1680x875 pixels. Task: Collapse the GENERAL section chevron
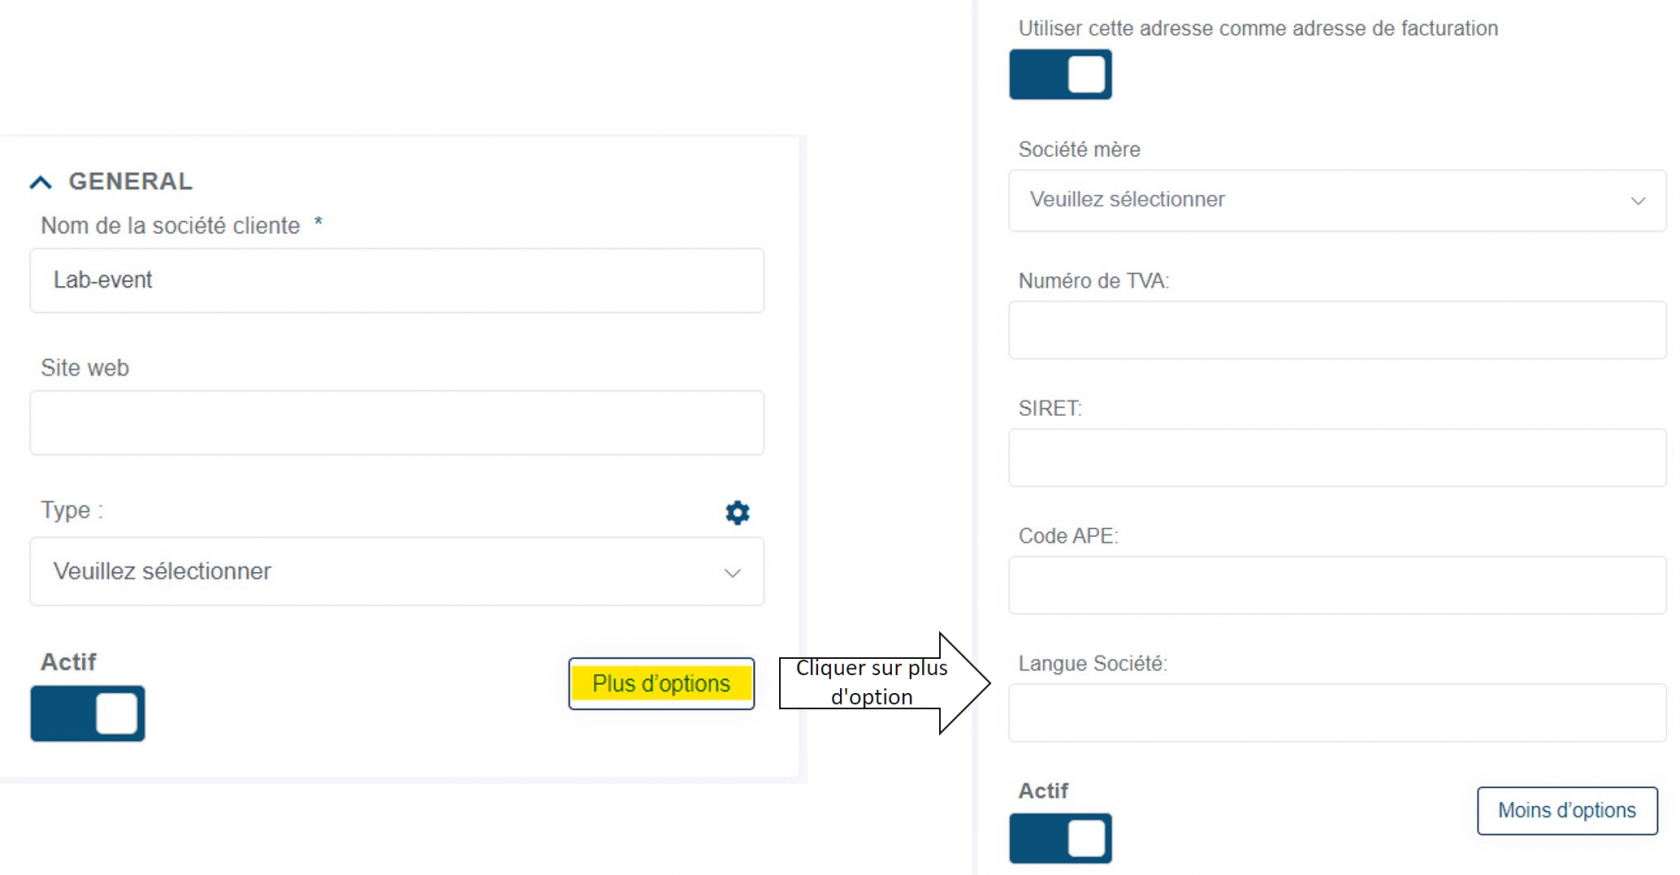41,182
